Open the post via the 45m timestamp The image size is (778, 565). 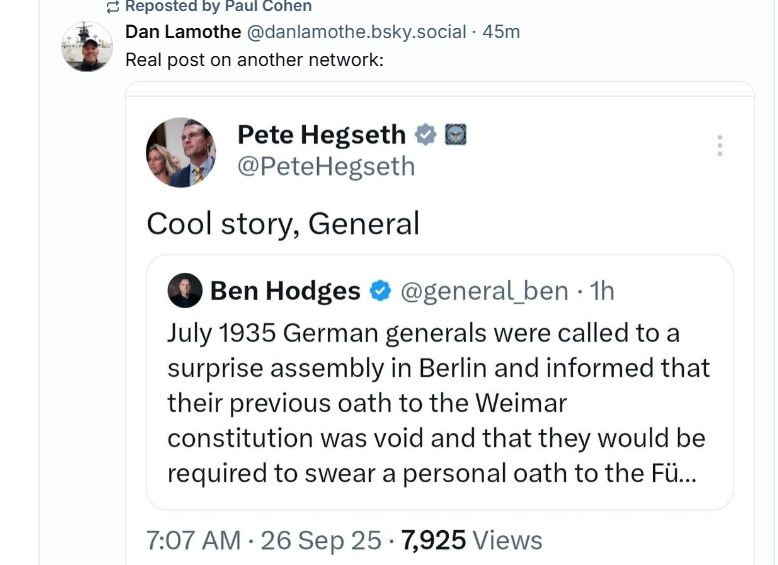pos(501,31)
